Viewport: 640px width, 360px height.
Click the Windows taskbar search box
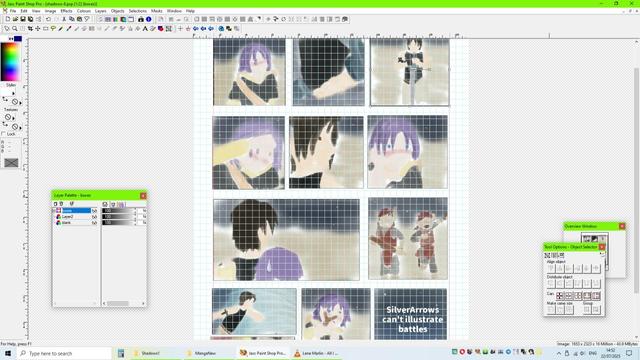pyautogui.click(x=64, y=353)
